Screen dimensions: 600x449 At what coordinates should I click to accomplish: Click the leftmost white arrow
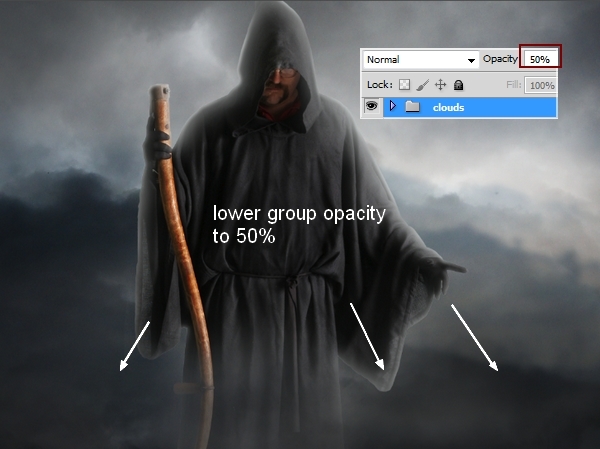point(135,345)
